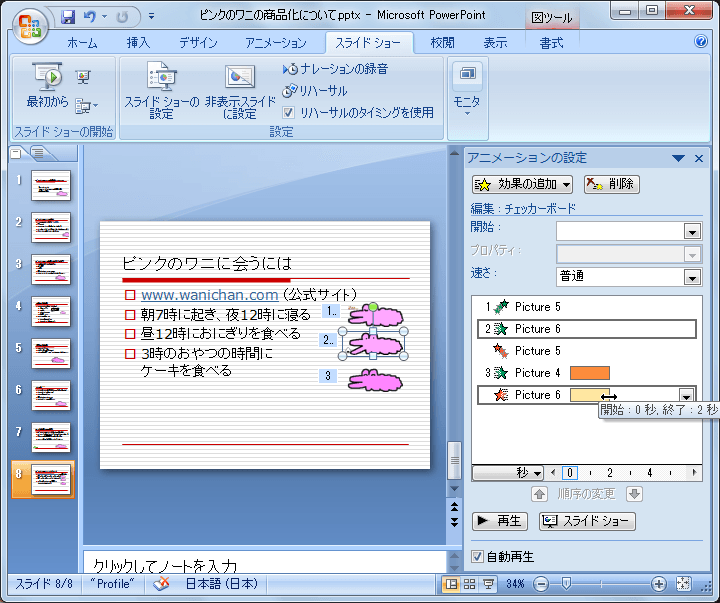Switch to the デザイン tab

[x=198, y=43]
